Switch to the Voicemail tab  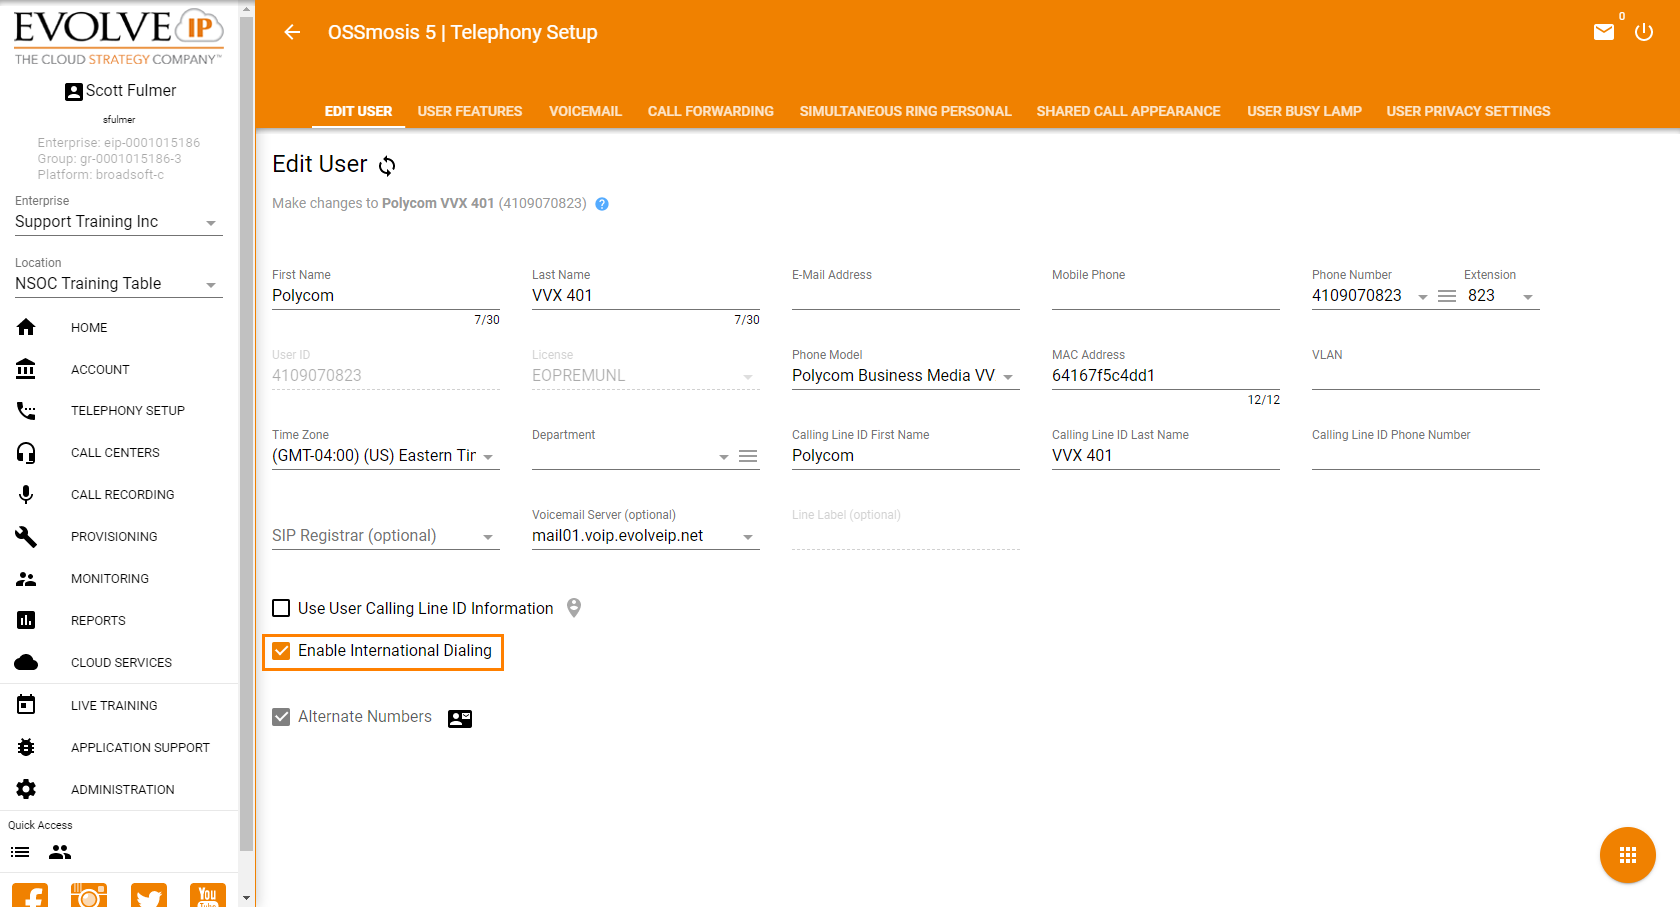[x=585, y=111]
